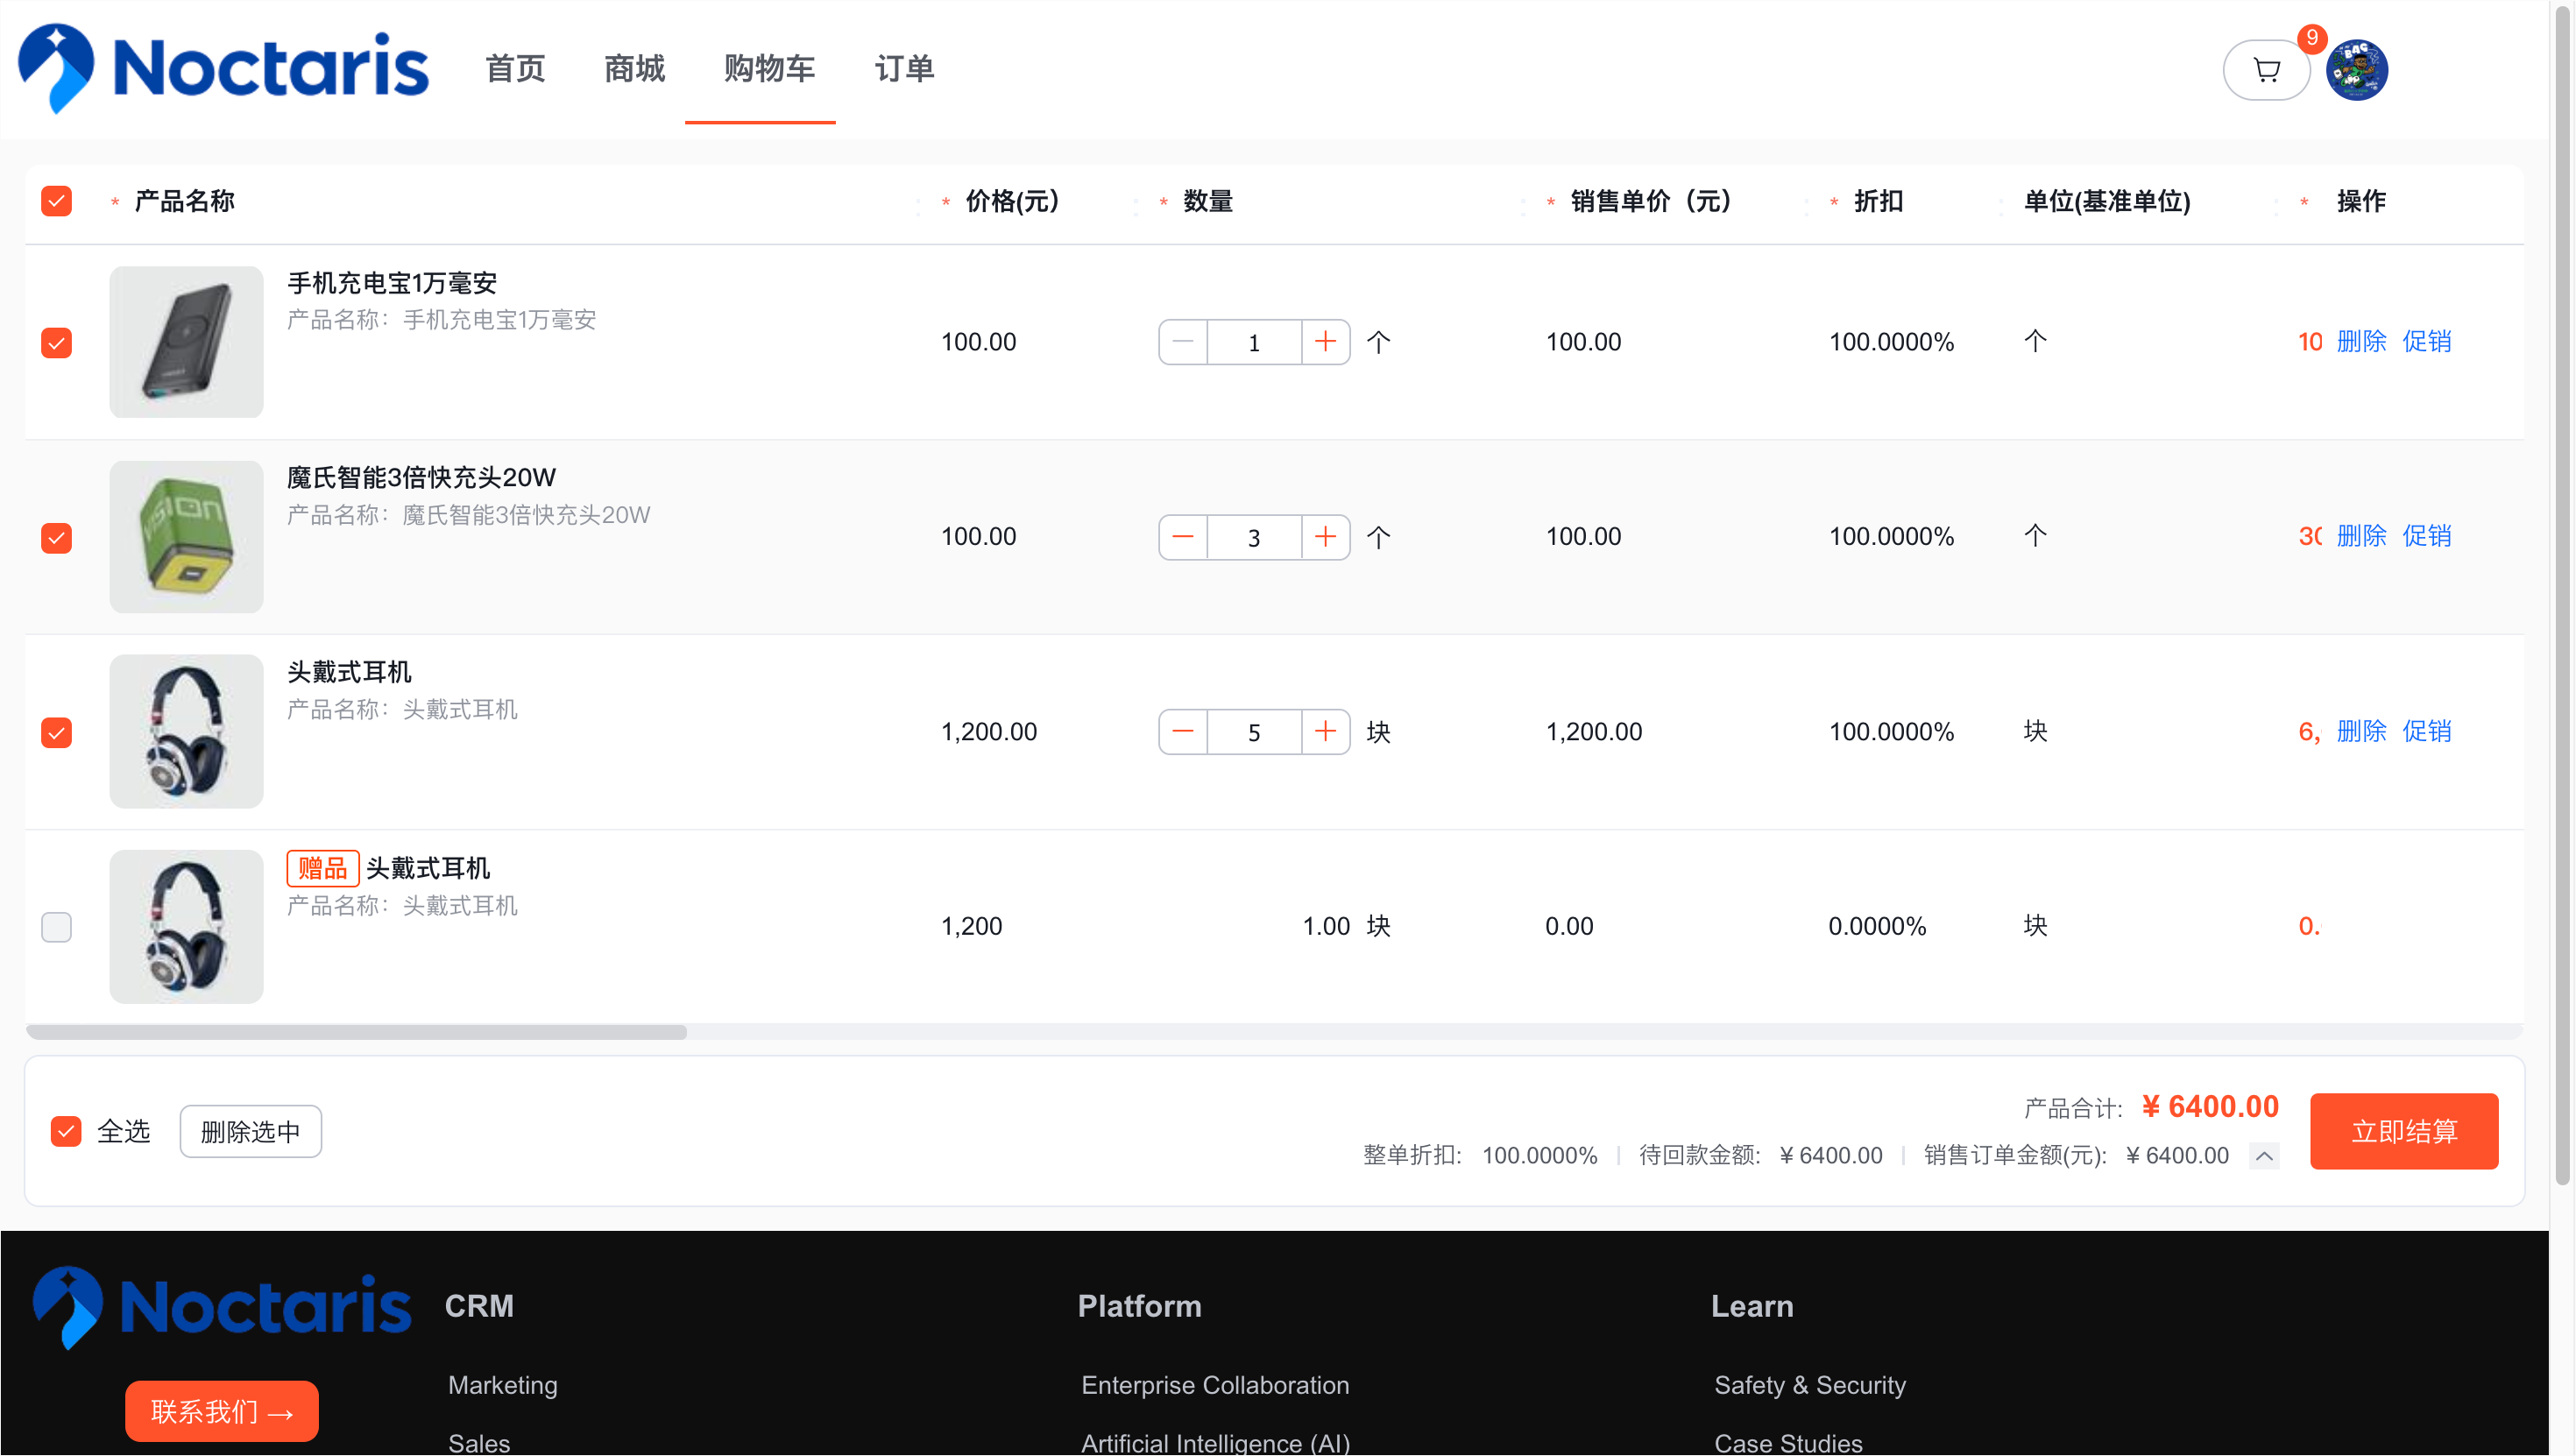This screenshot has width=2576, height=1456.
Task: Toggle the 全选 checkbox at bottom
Action: point(66,1131)
